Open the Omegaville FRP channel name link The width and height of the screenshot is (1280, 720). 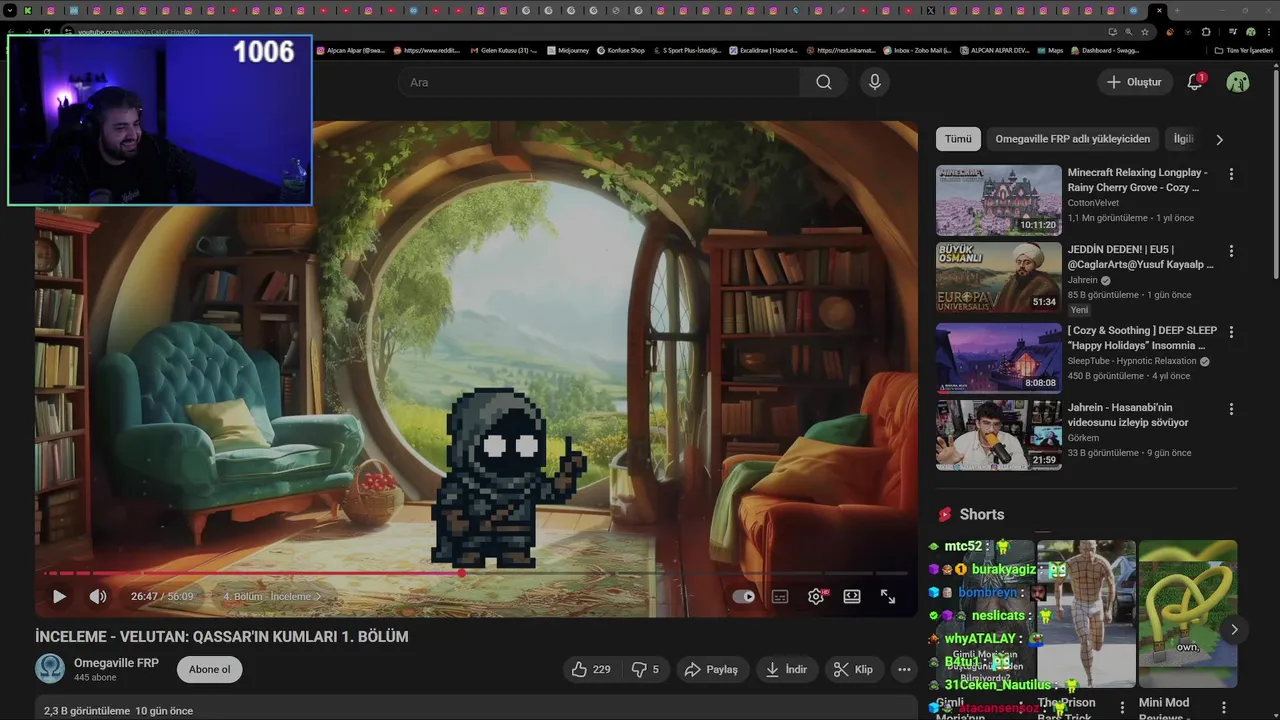116,663
